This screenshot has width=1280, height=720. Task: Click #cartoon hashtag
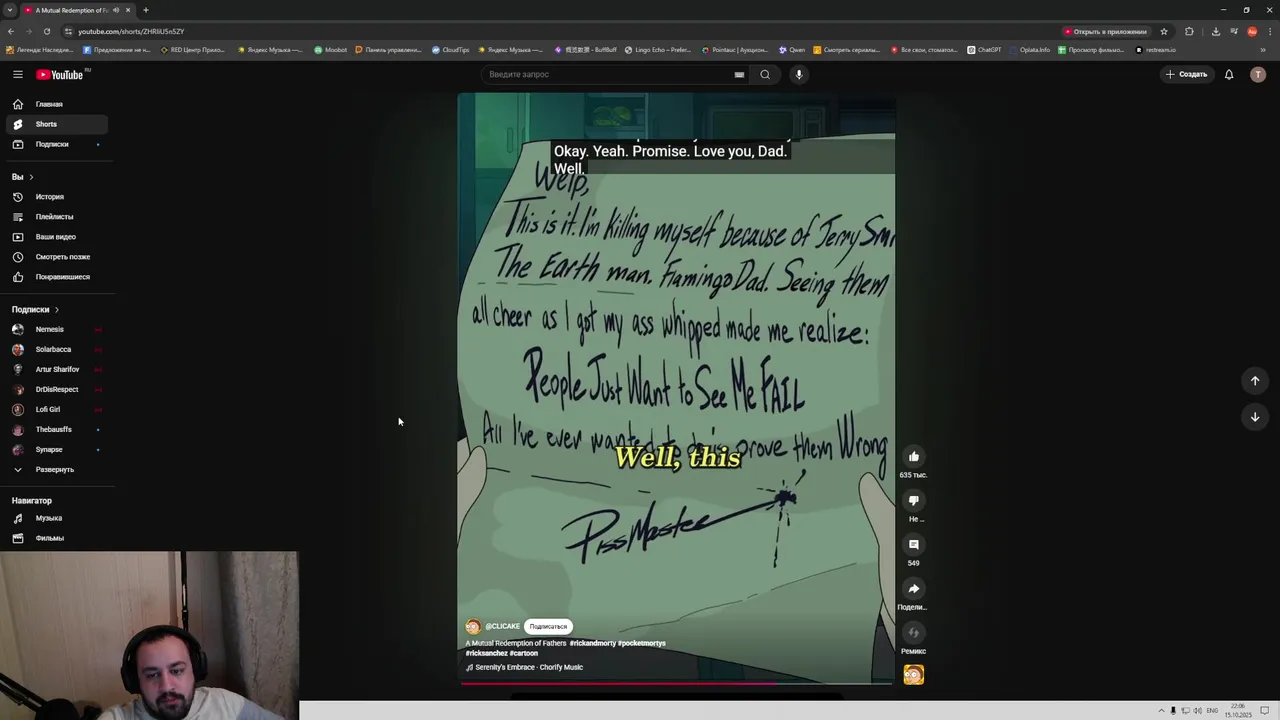pyautogui.click(x=523, y=653)
